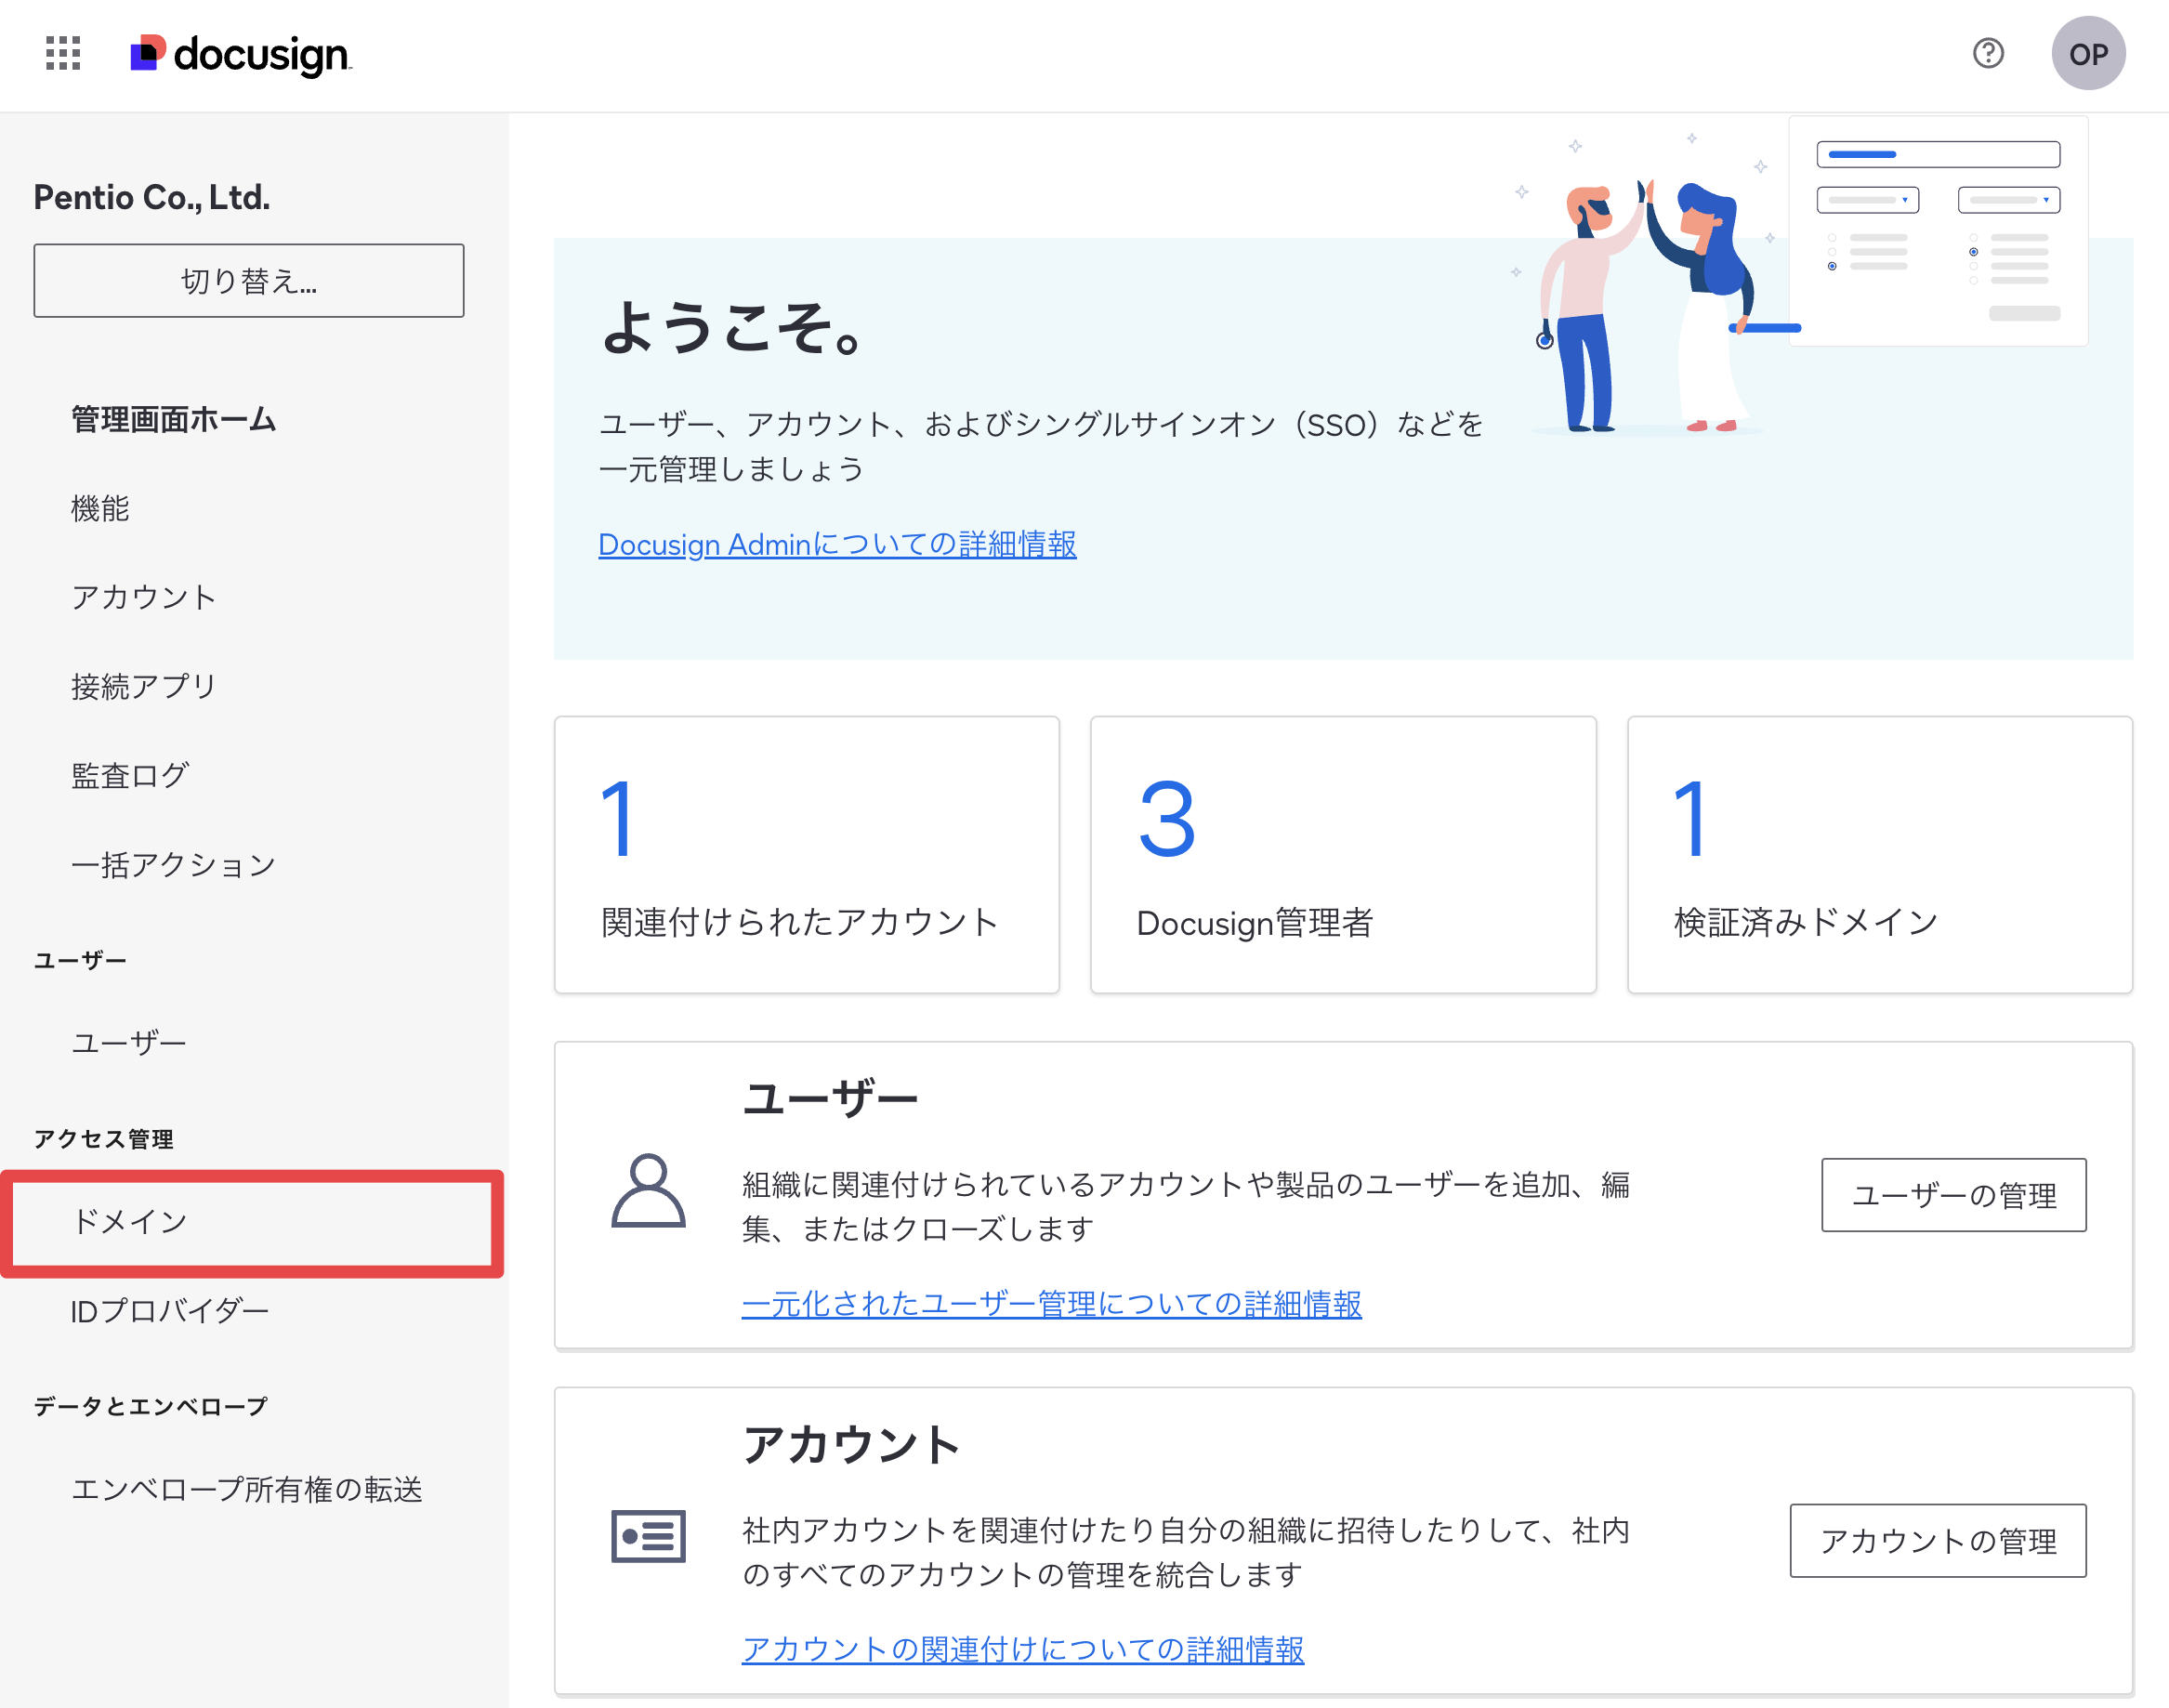Open IDプロバイダー in the sidebar
Viewport: 2169px width, 1708px height.
170,1311
